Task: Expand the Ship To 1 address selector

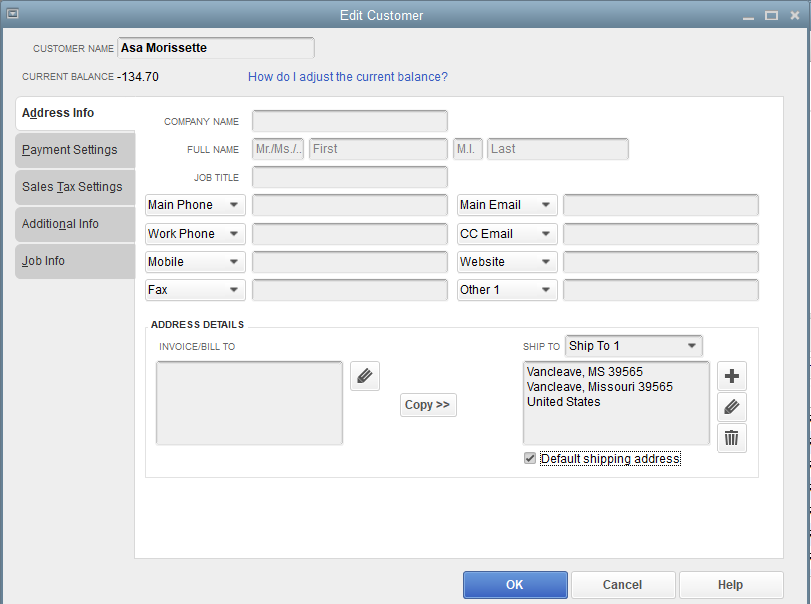Action: point(633,345)
